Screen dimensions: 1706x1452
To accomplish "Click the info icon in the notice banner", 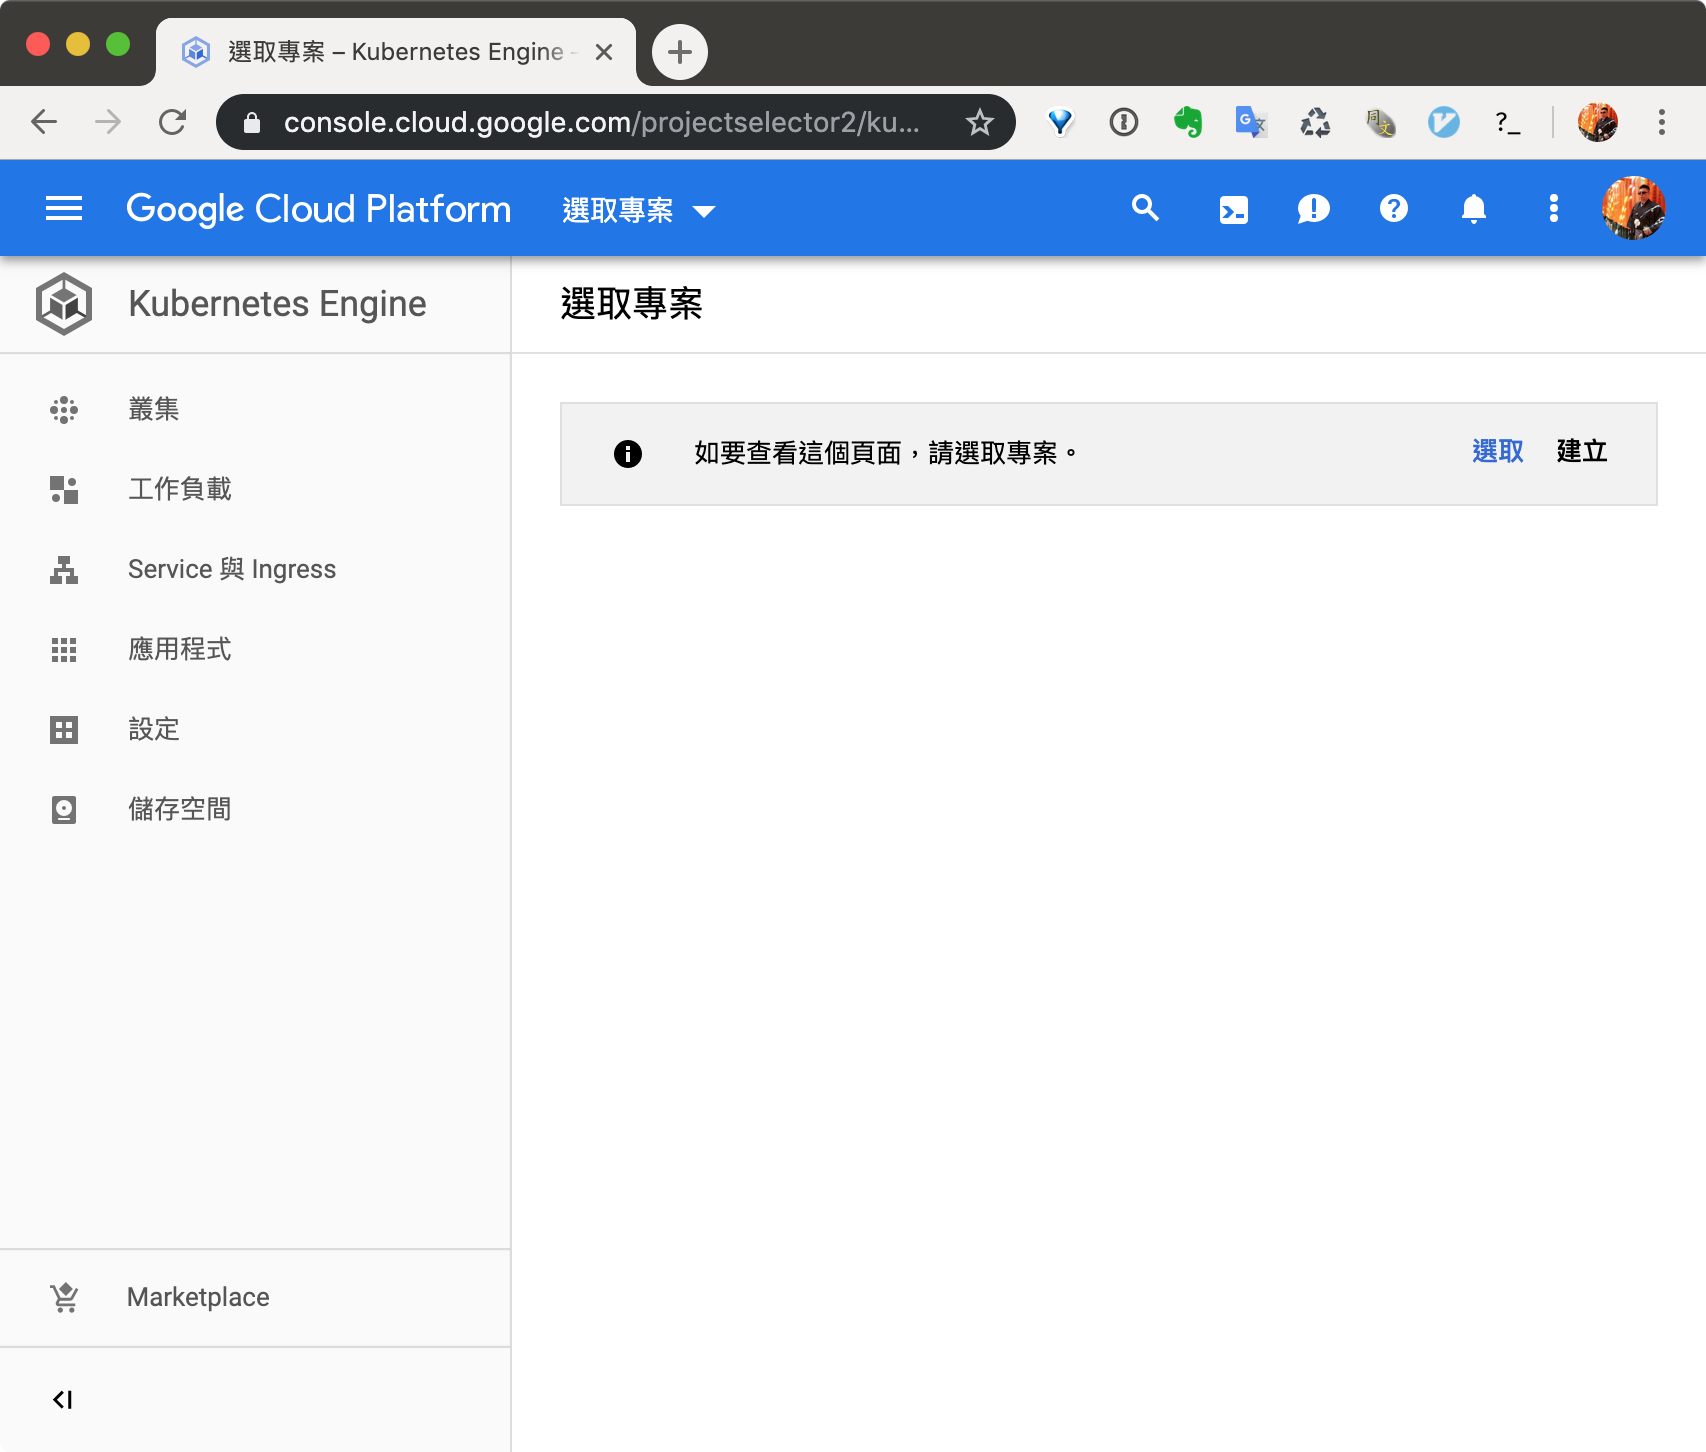I will [x=628, y=454].
